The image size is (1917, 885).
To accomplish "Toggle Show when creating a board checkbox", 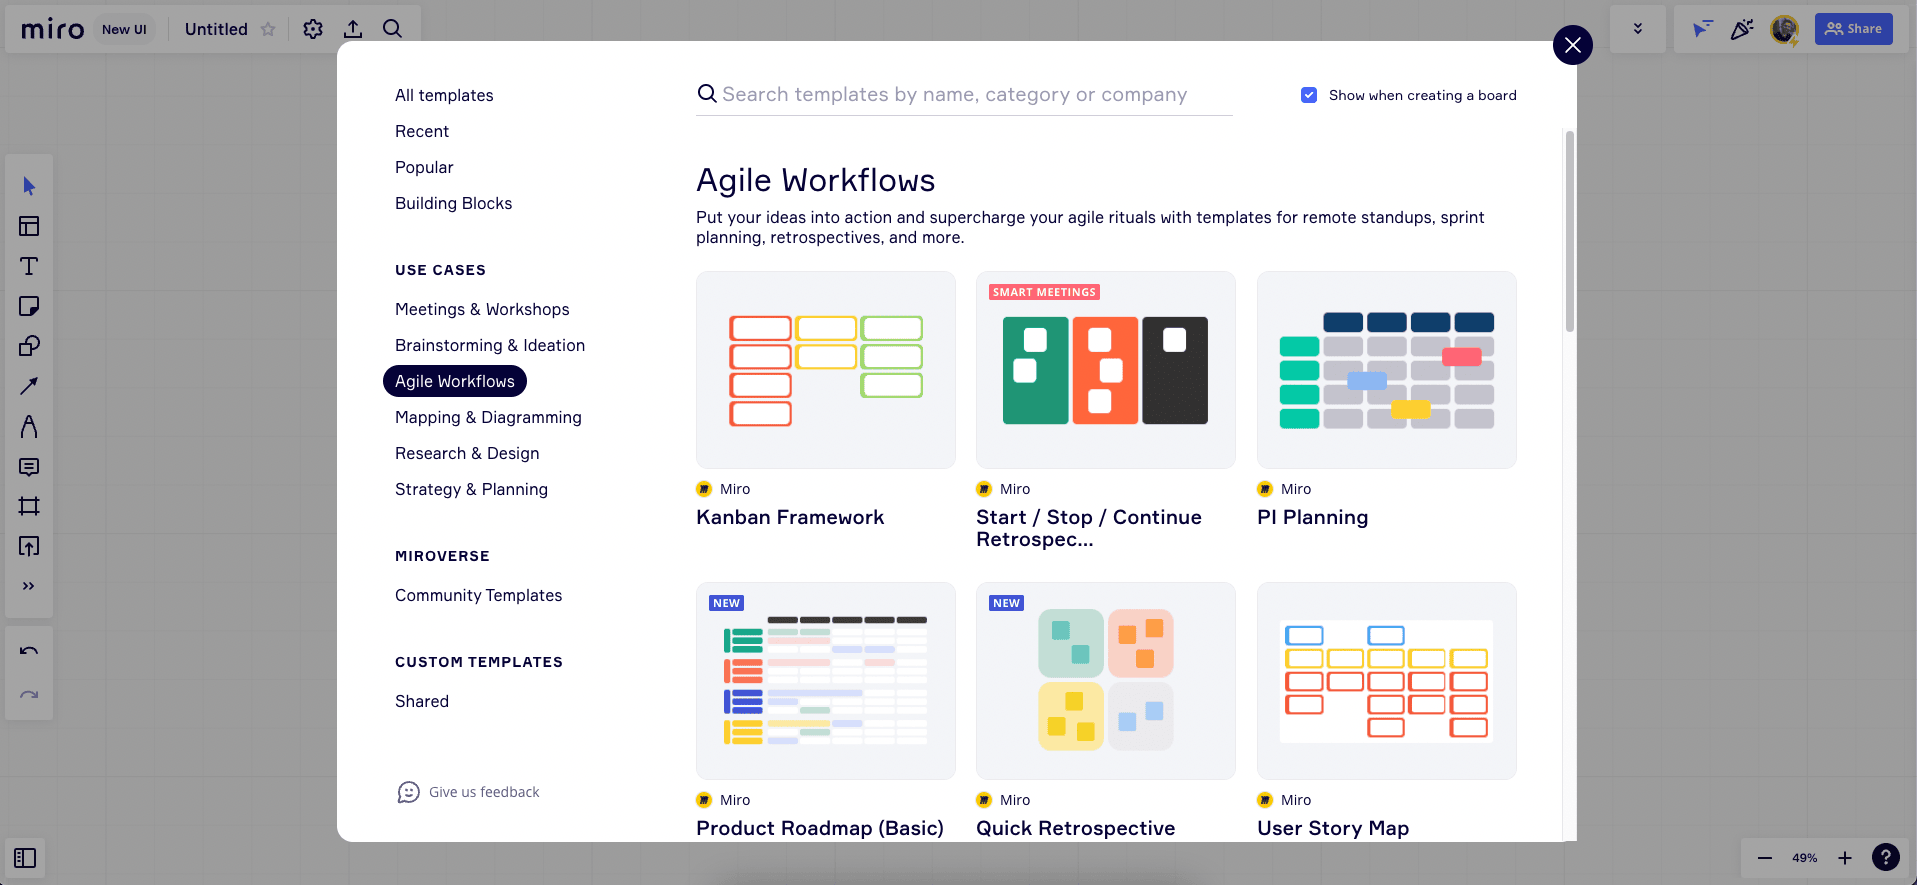I will coord(1309,95).
